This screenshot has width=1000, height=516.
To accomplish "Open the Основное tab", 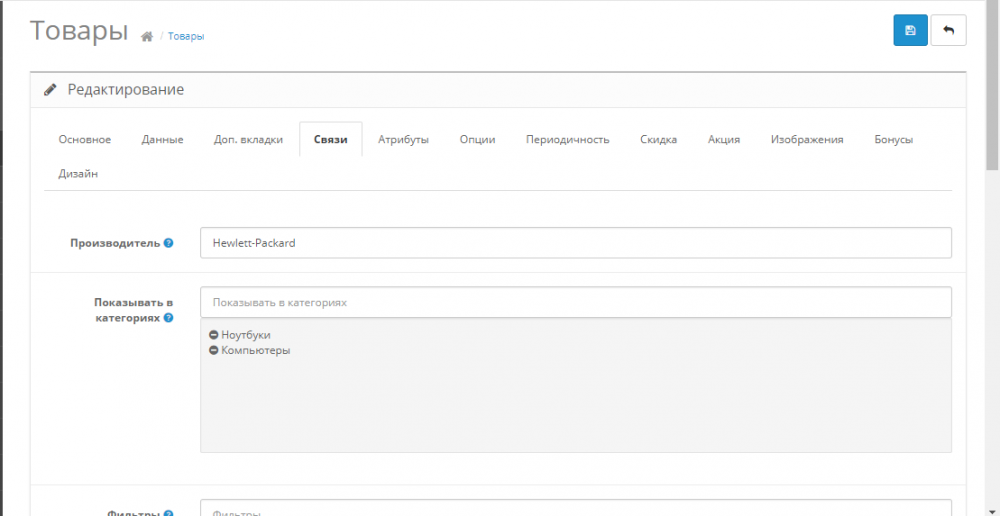I will (85, 140).
